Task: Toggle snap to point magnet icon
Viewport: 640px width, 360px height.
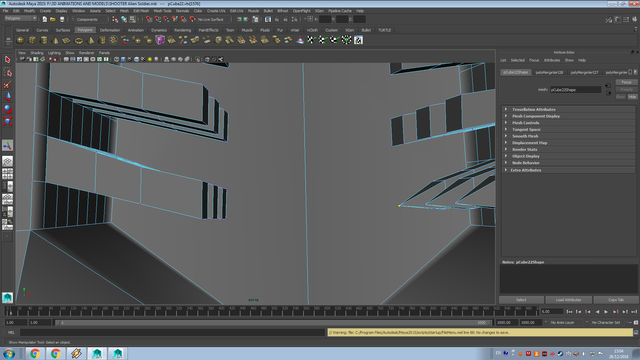Action: coord(166,19)
